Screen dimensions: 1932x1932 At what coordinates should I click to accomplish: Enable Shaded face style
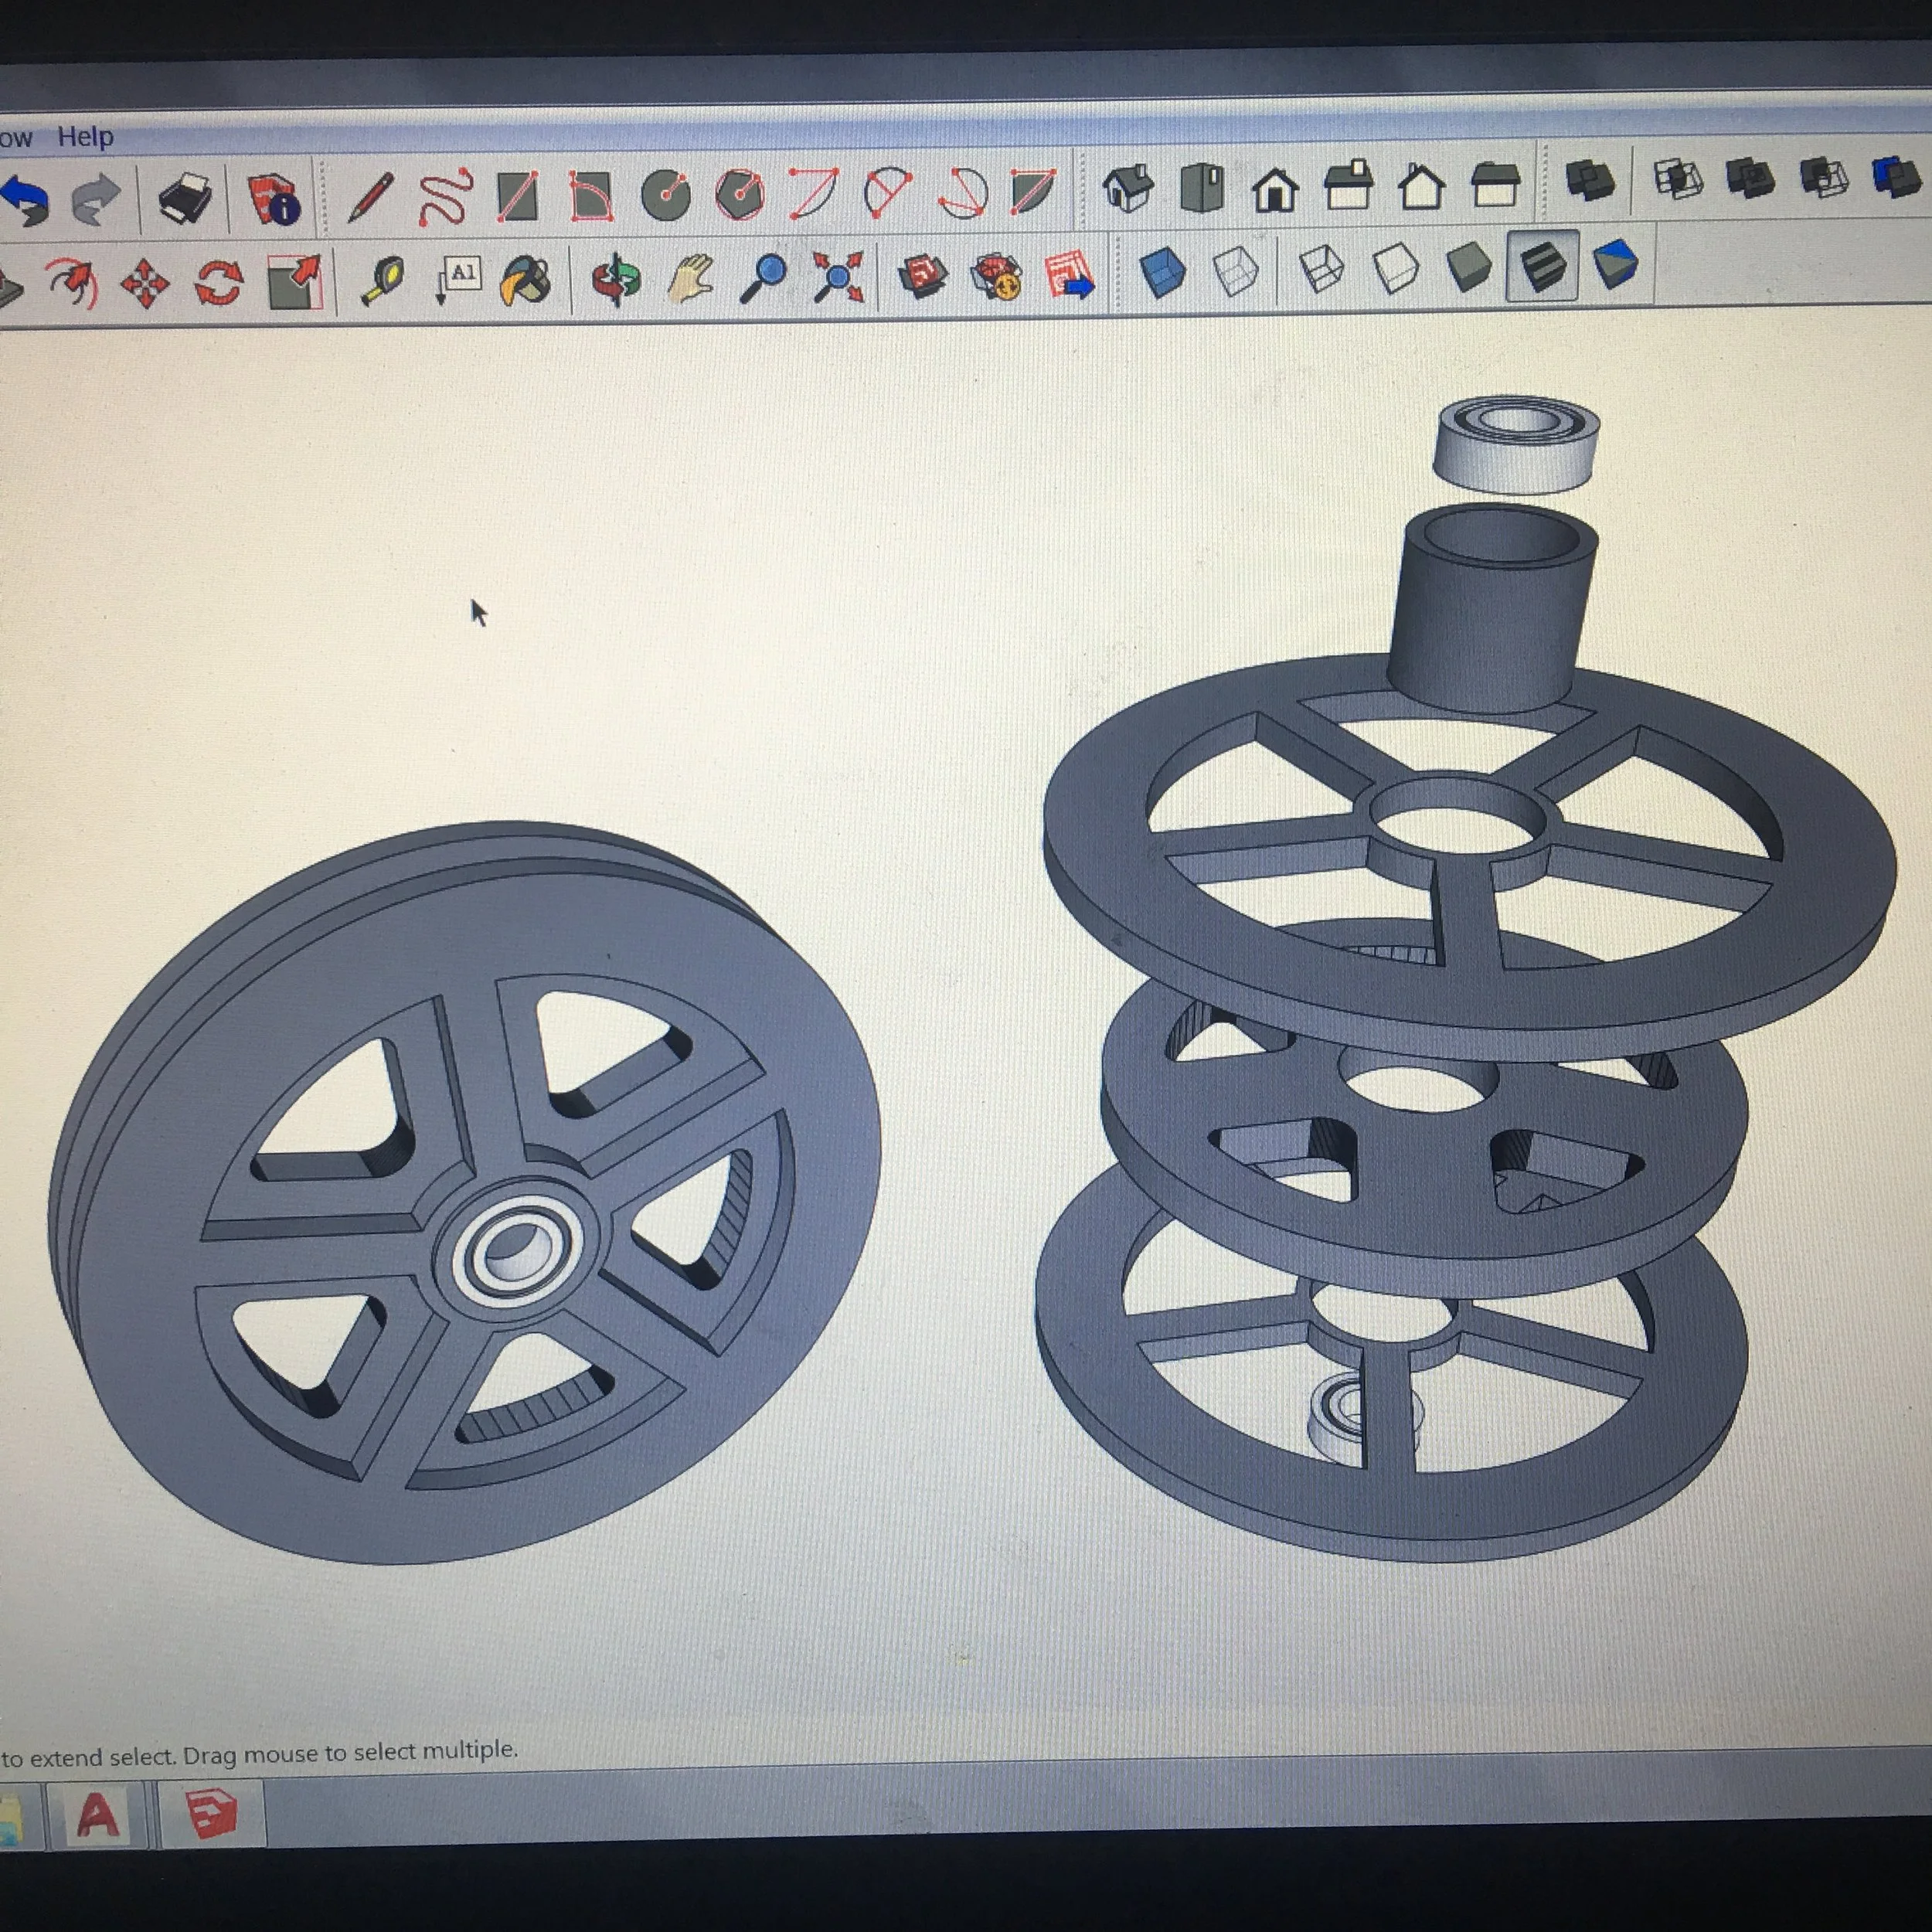tap(1469, 267)
